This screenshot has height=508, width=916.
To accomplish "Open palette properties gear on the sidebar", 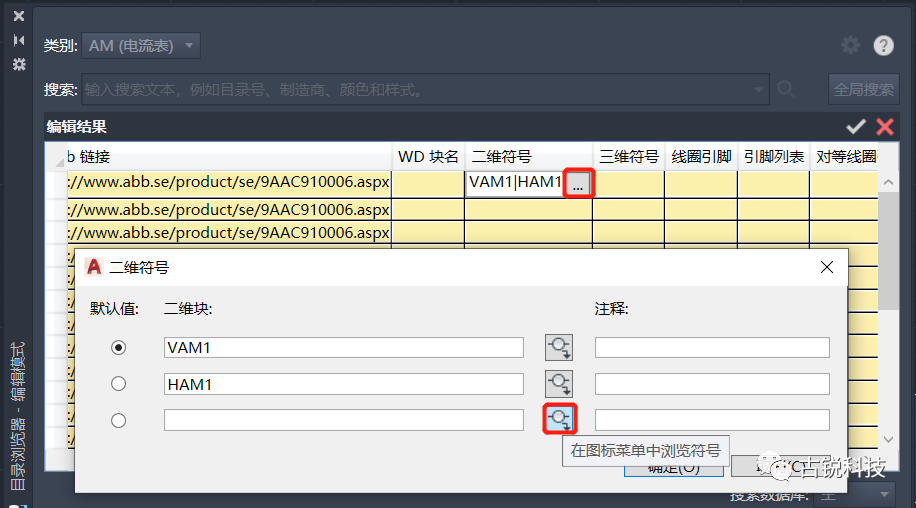I will pos(19,64).
